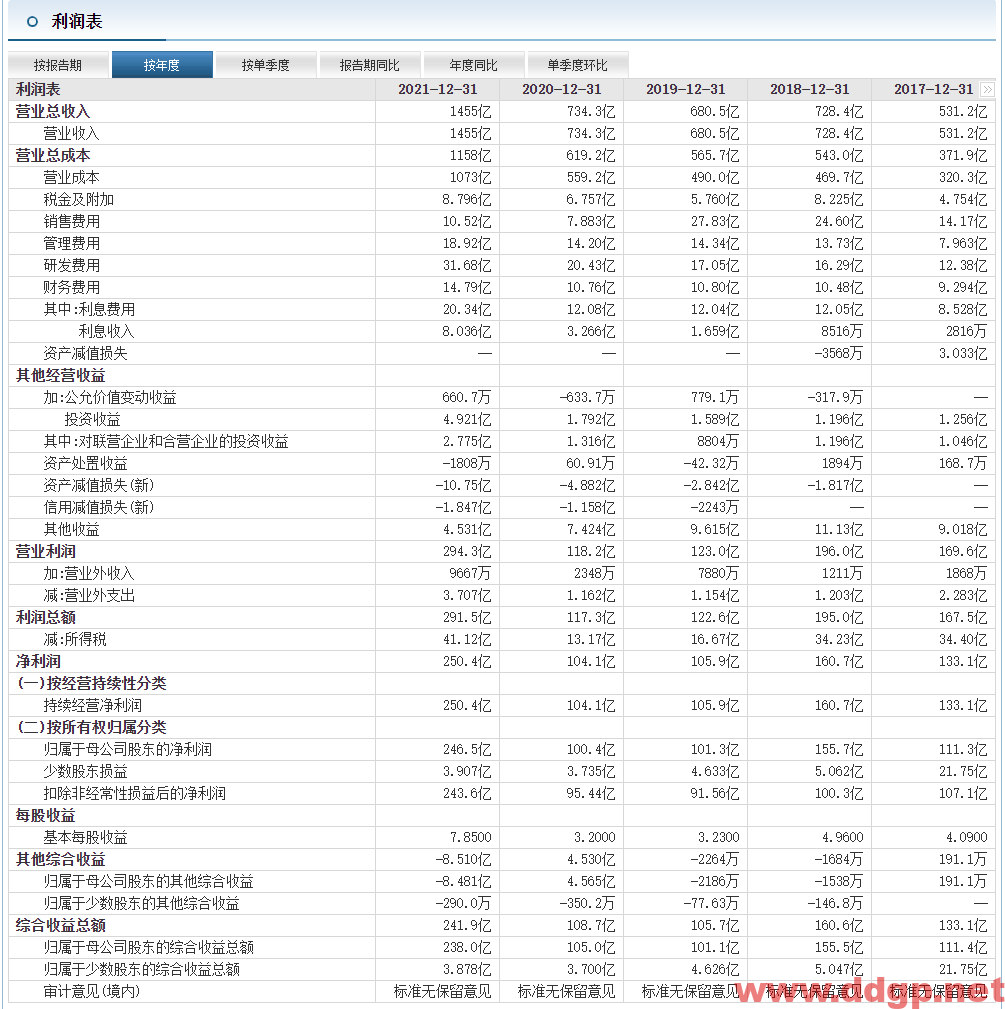Click the 管理费用 row label
Viewport: 1005px width, 1009px height.
pos(71,243)
